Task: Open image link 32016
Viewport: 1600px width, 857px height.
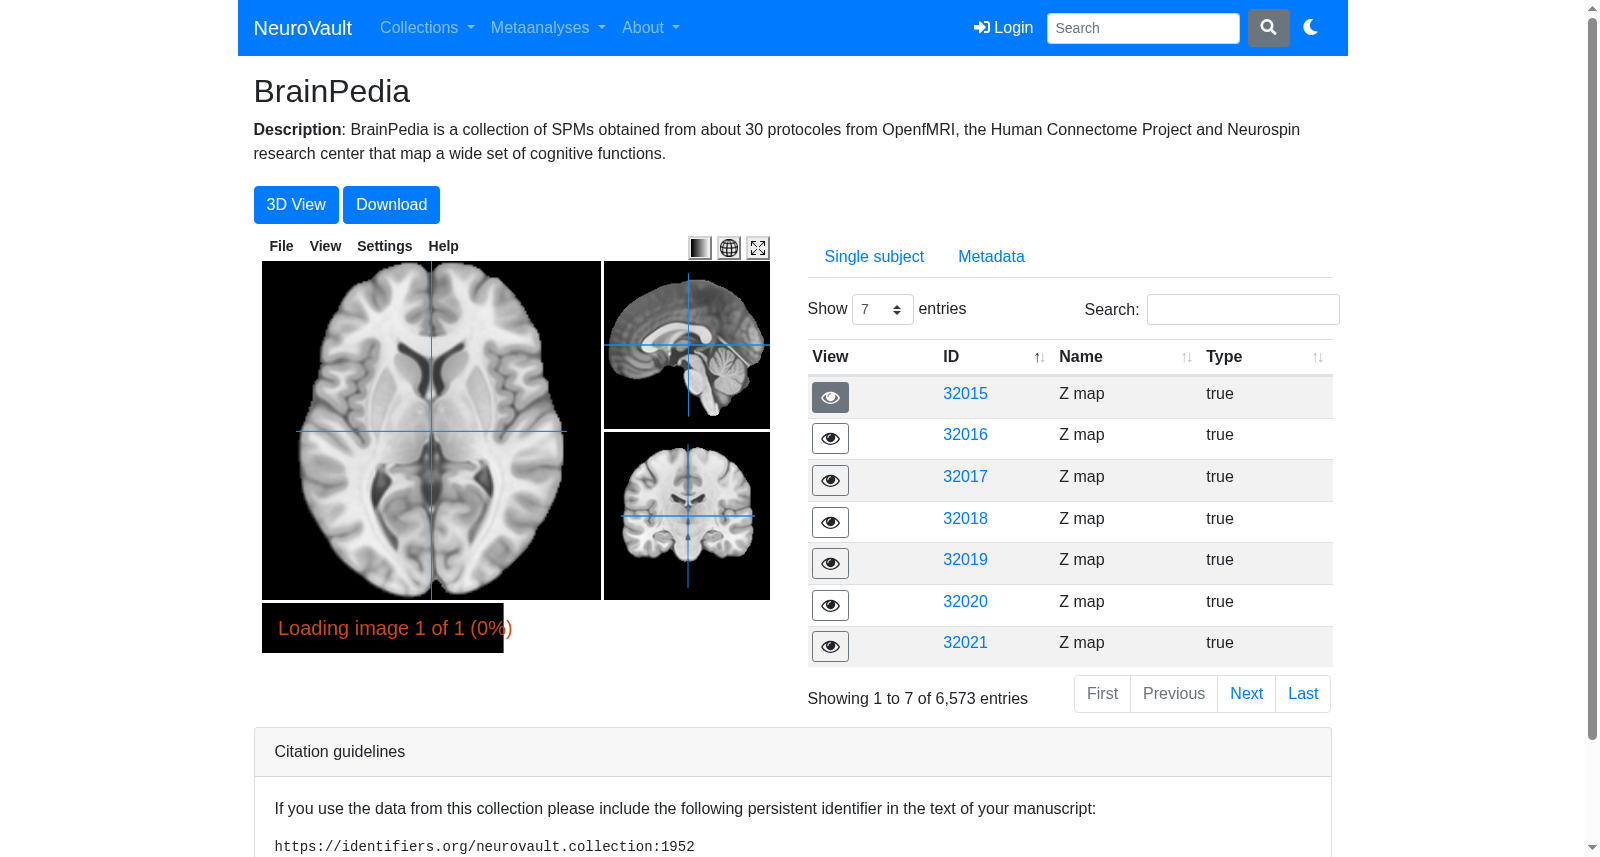Action: tap(965, 435)
